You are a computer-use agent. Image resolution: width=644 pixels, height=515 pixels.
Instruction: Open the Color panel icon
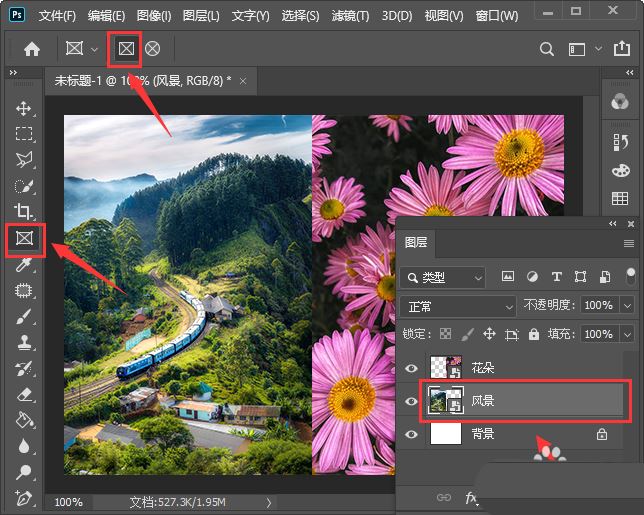(x=620, y=101)
